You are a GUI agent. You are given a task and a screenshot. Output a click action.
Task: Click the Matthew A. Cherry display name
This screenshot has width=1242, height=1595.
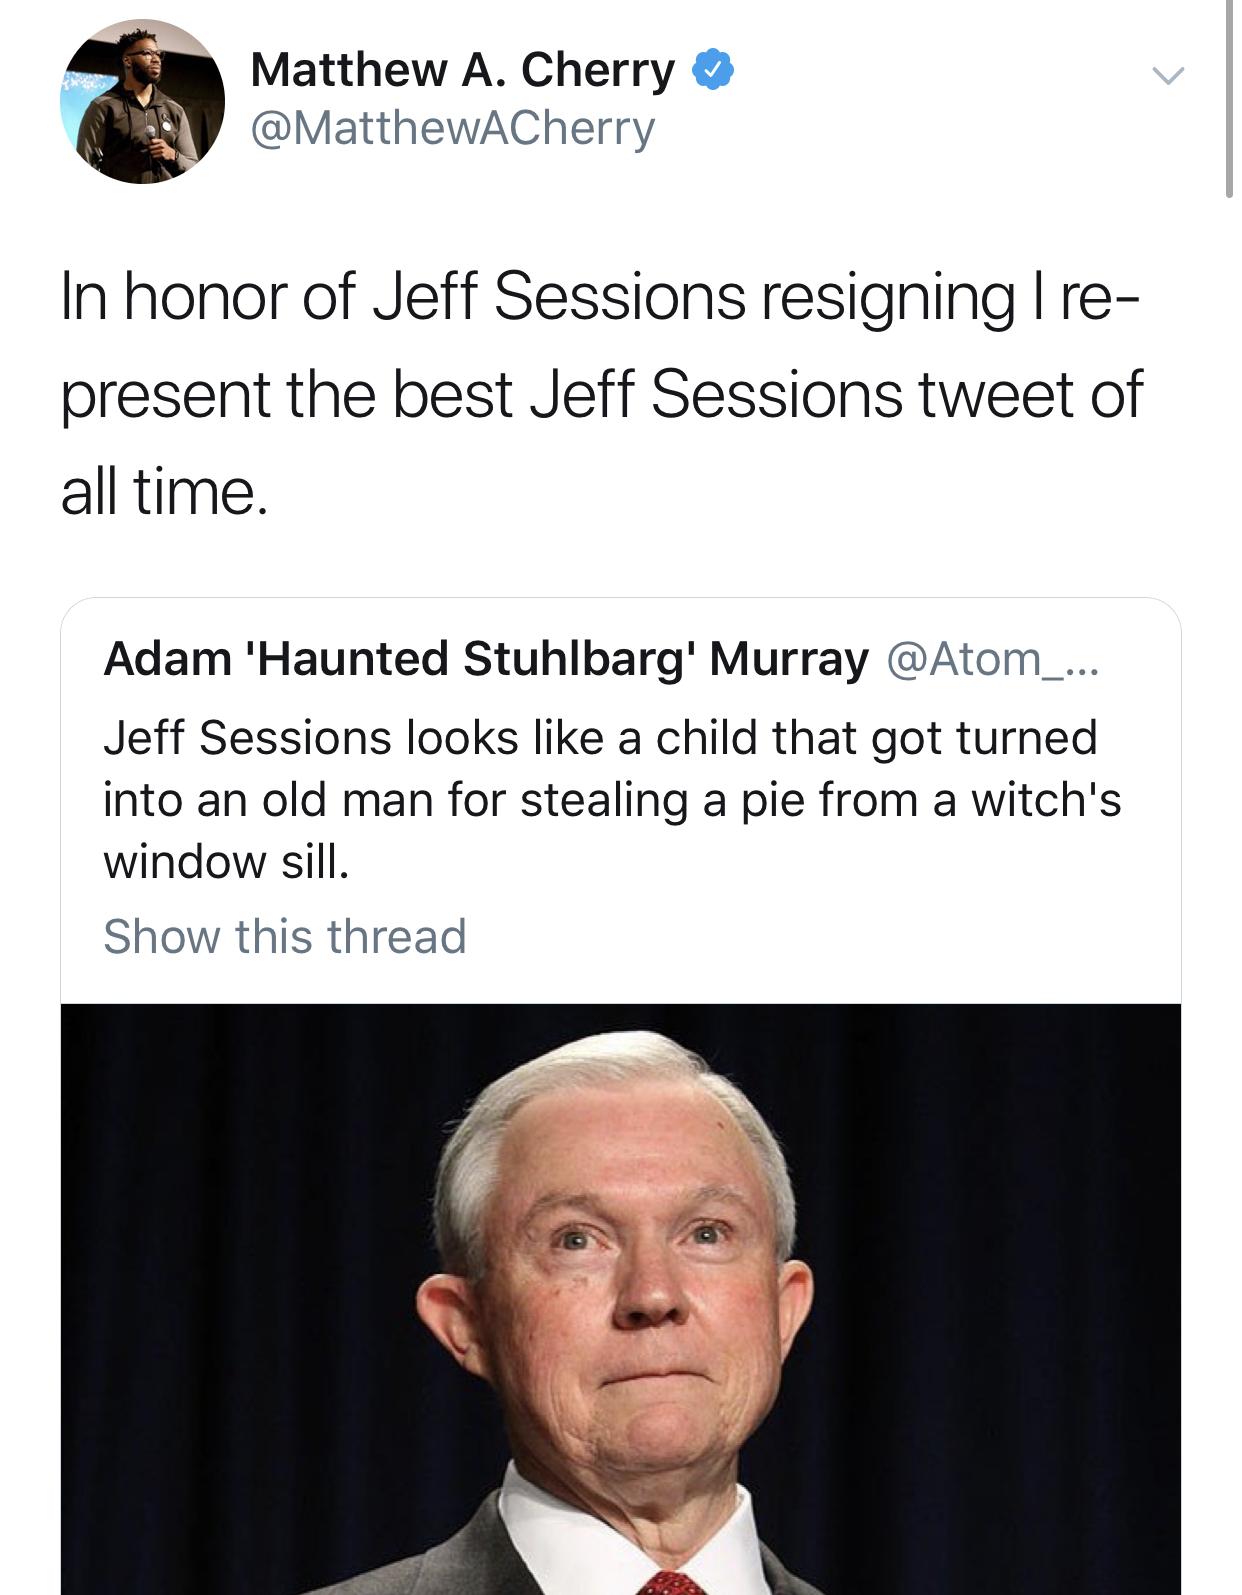point(463,70)
